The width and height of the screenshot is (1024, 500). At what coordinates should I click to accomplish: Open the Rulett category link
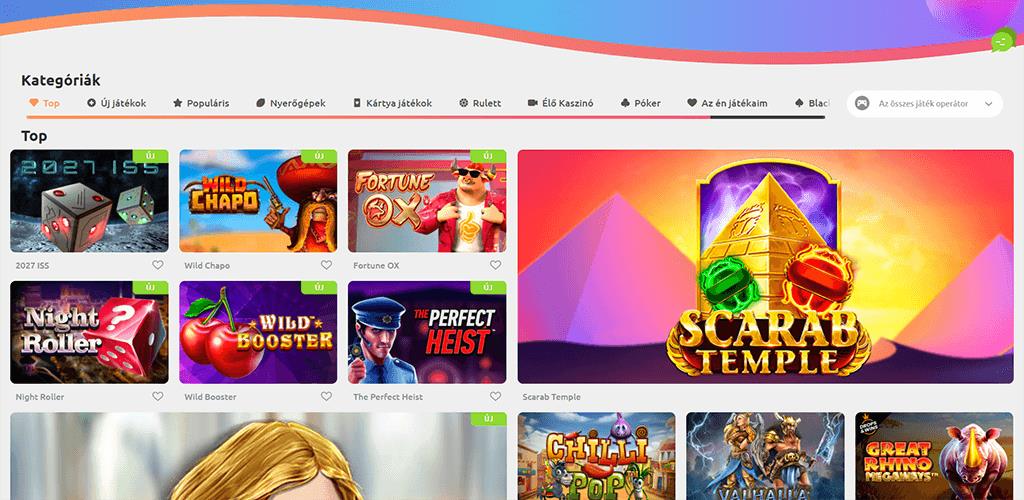tap(480, 103)
